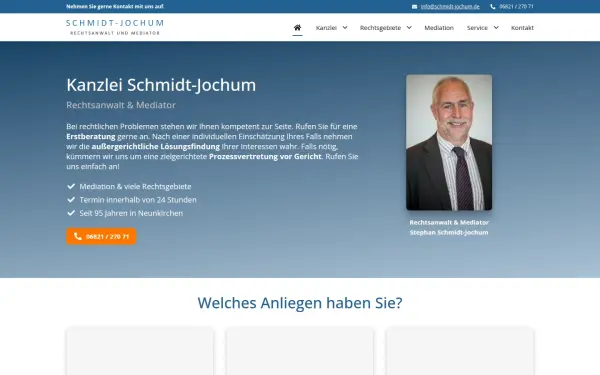Image resolution: width=600 pixels, height=375 pixels.
Task: Click the top bar phone number 06821 / 270 71
Action: [x=516, y=7]
